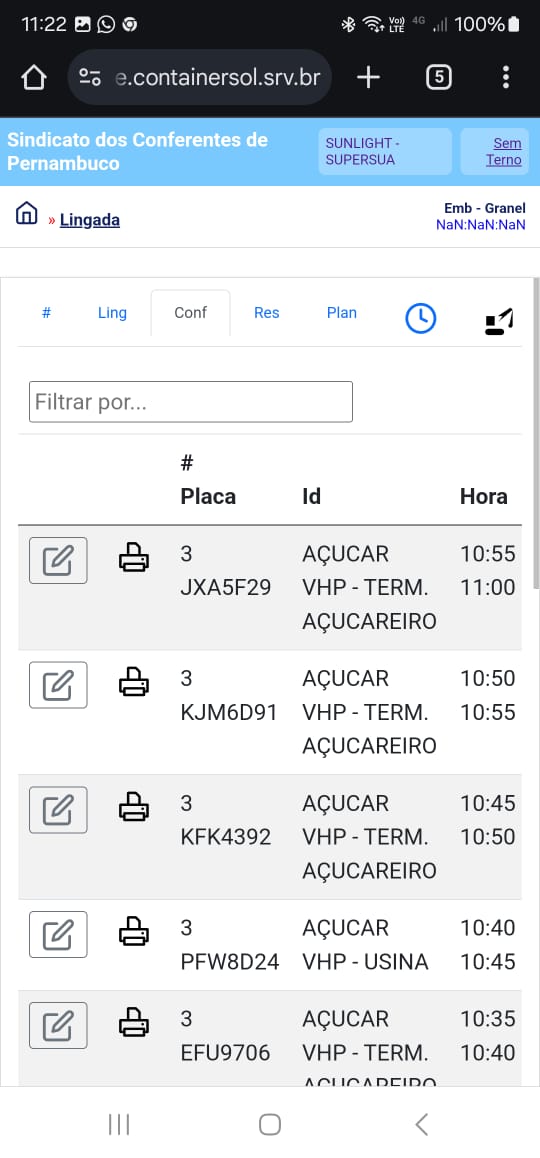Select the # tab
This screenshot has height=1158, width=540.
coord(46,312)
